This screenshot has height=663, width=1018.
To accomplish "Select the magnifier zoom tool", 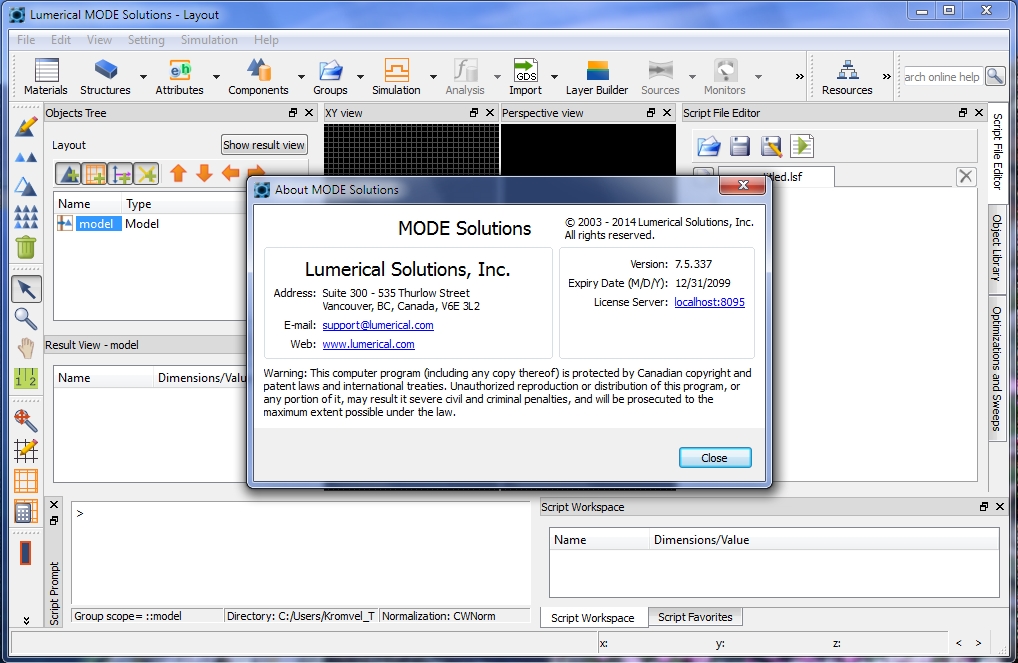I will 26,318.
